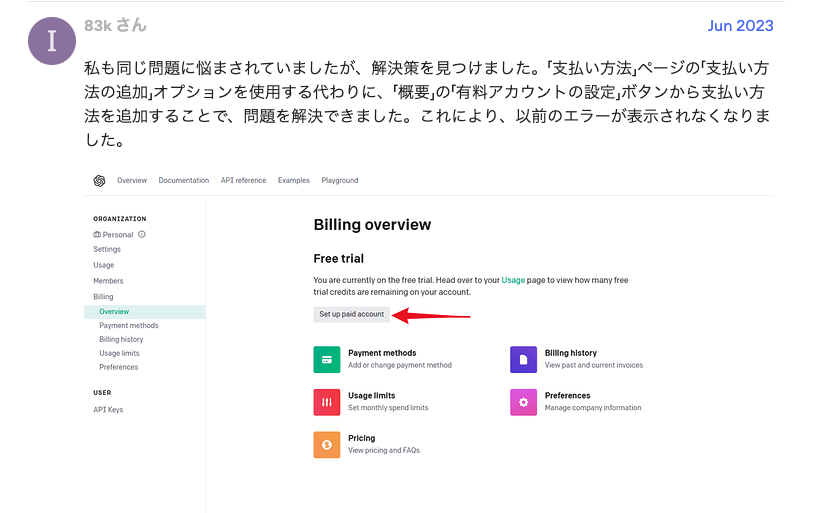Open Settings in the sidebar
Screen dimensions: 823x513
107,249
